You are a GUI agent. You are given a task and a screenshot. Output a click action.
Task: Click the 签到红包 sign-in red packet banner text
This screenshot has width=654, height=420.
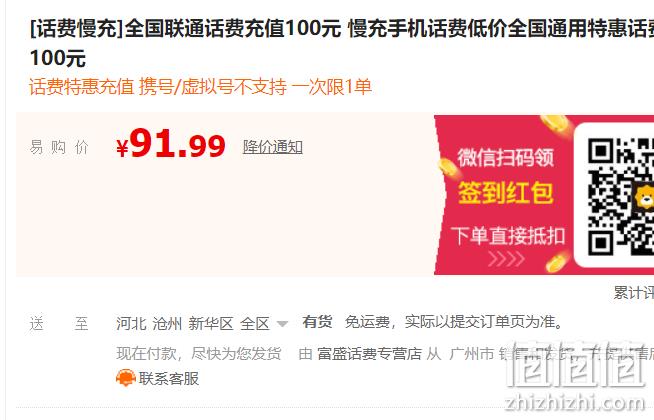pyautogui.click(x=506, y=193)
